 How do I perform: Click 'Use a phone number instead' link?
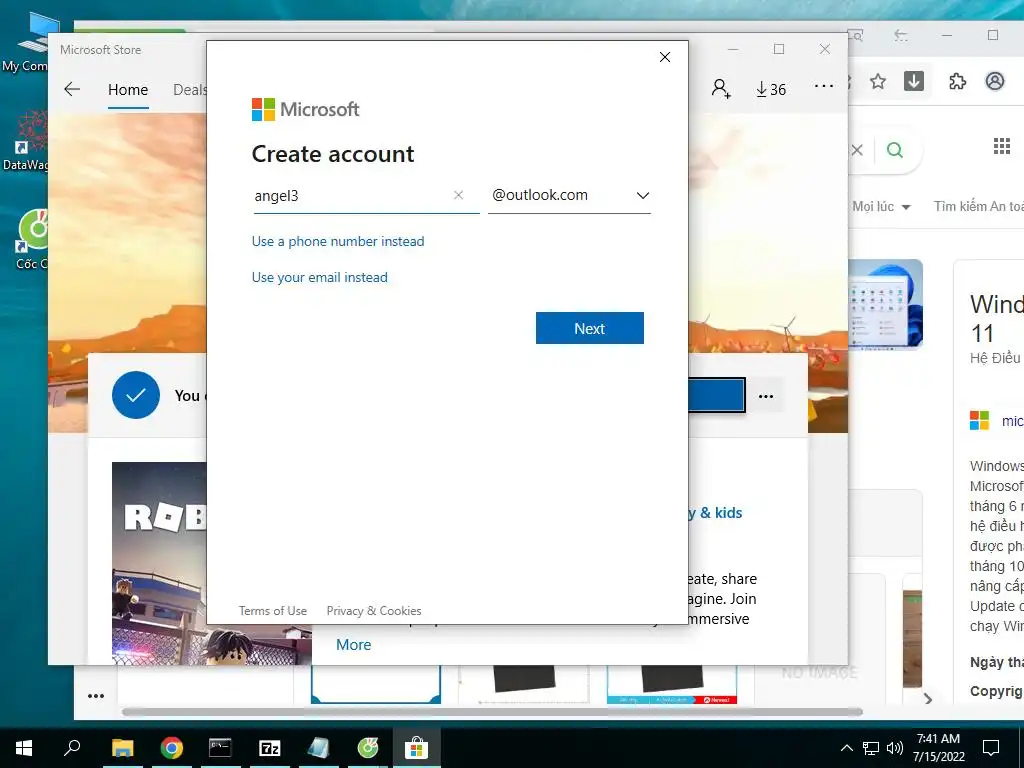[x=338, y=242]
